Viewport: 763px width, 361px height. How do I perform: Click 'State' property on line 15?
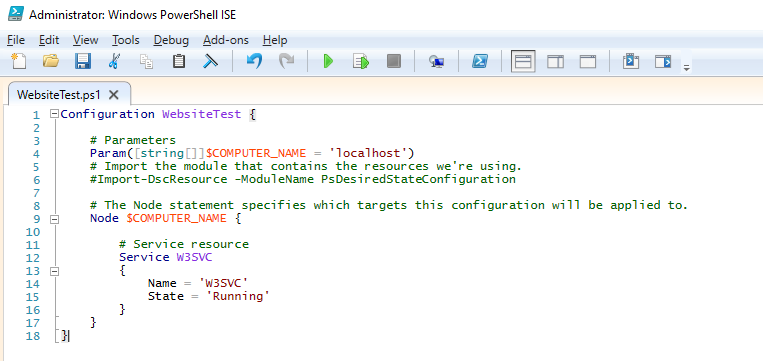tap(166, 297)
